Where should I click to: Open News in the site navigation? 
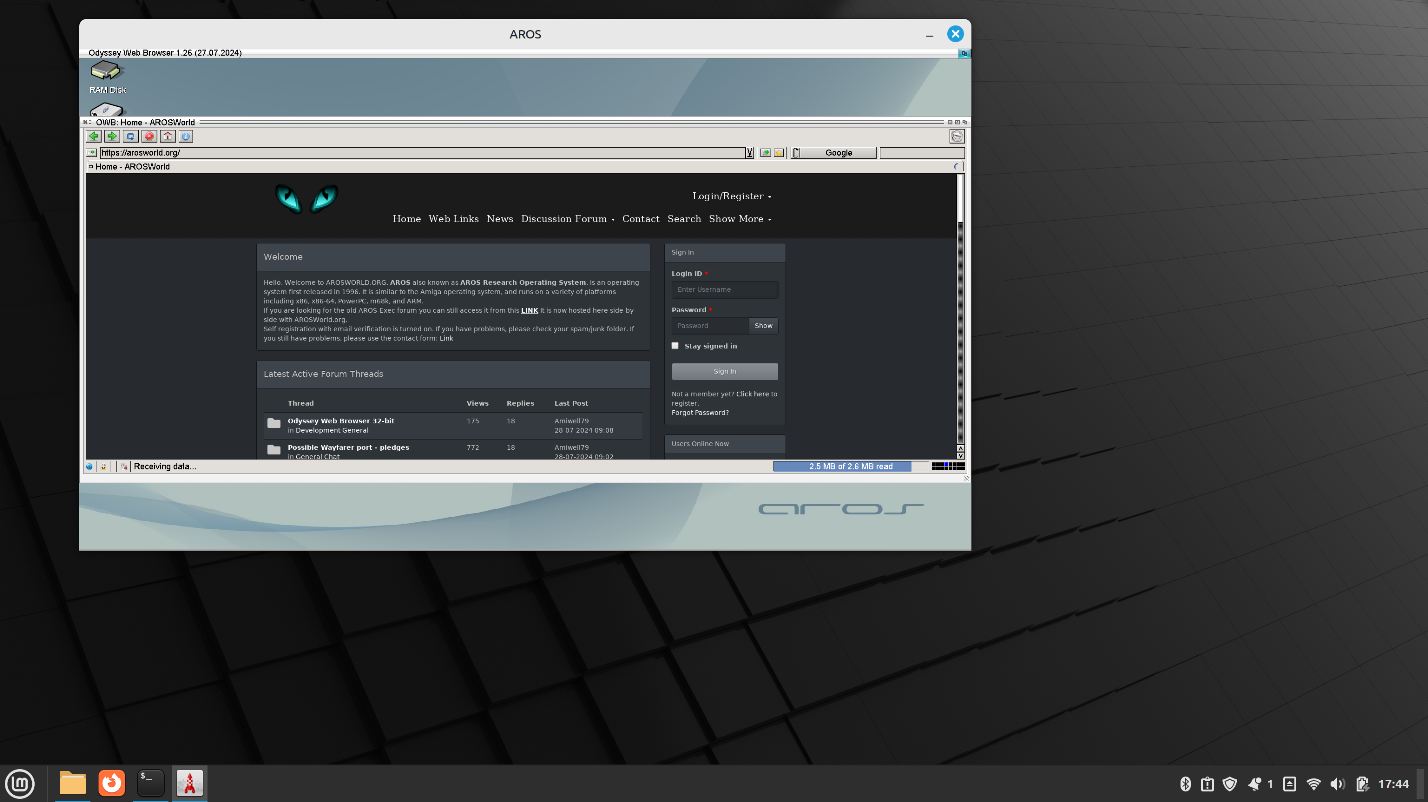click(500, 218)
